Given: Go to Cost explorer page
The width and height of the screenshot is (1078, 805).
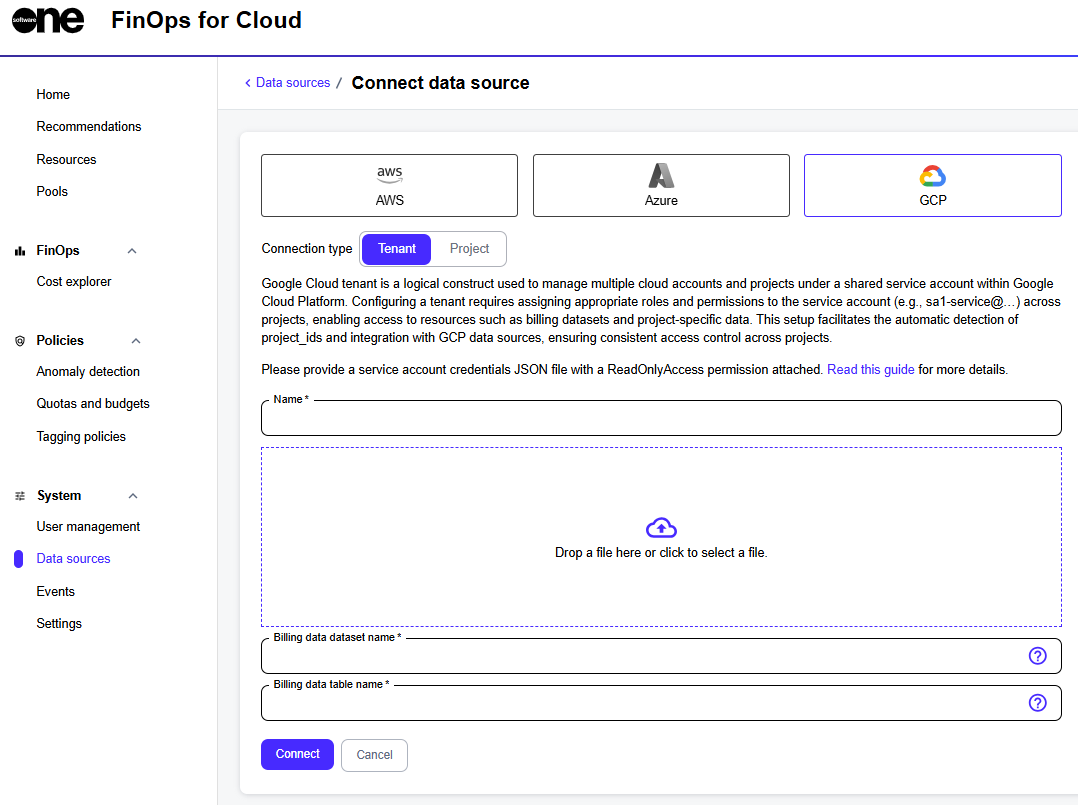Looking at the screenshot, I should (x=74, y=282).
